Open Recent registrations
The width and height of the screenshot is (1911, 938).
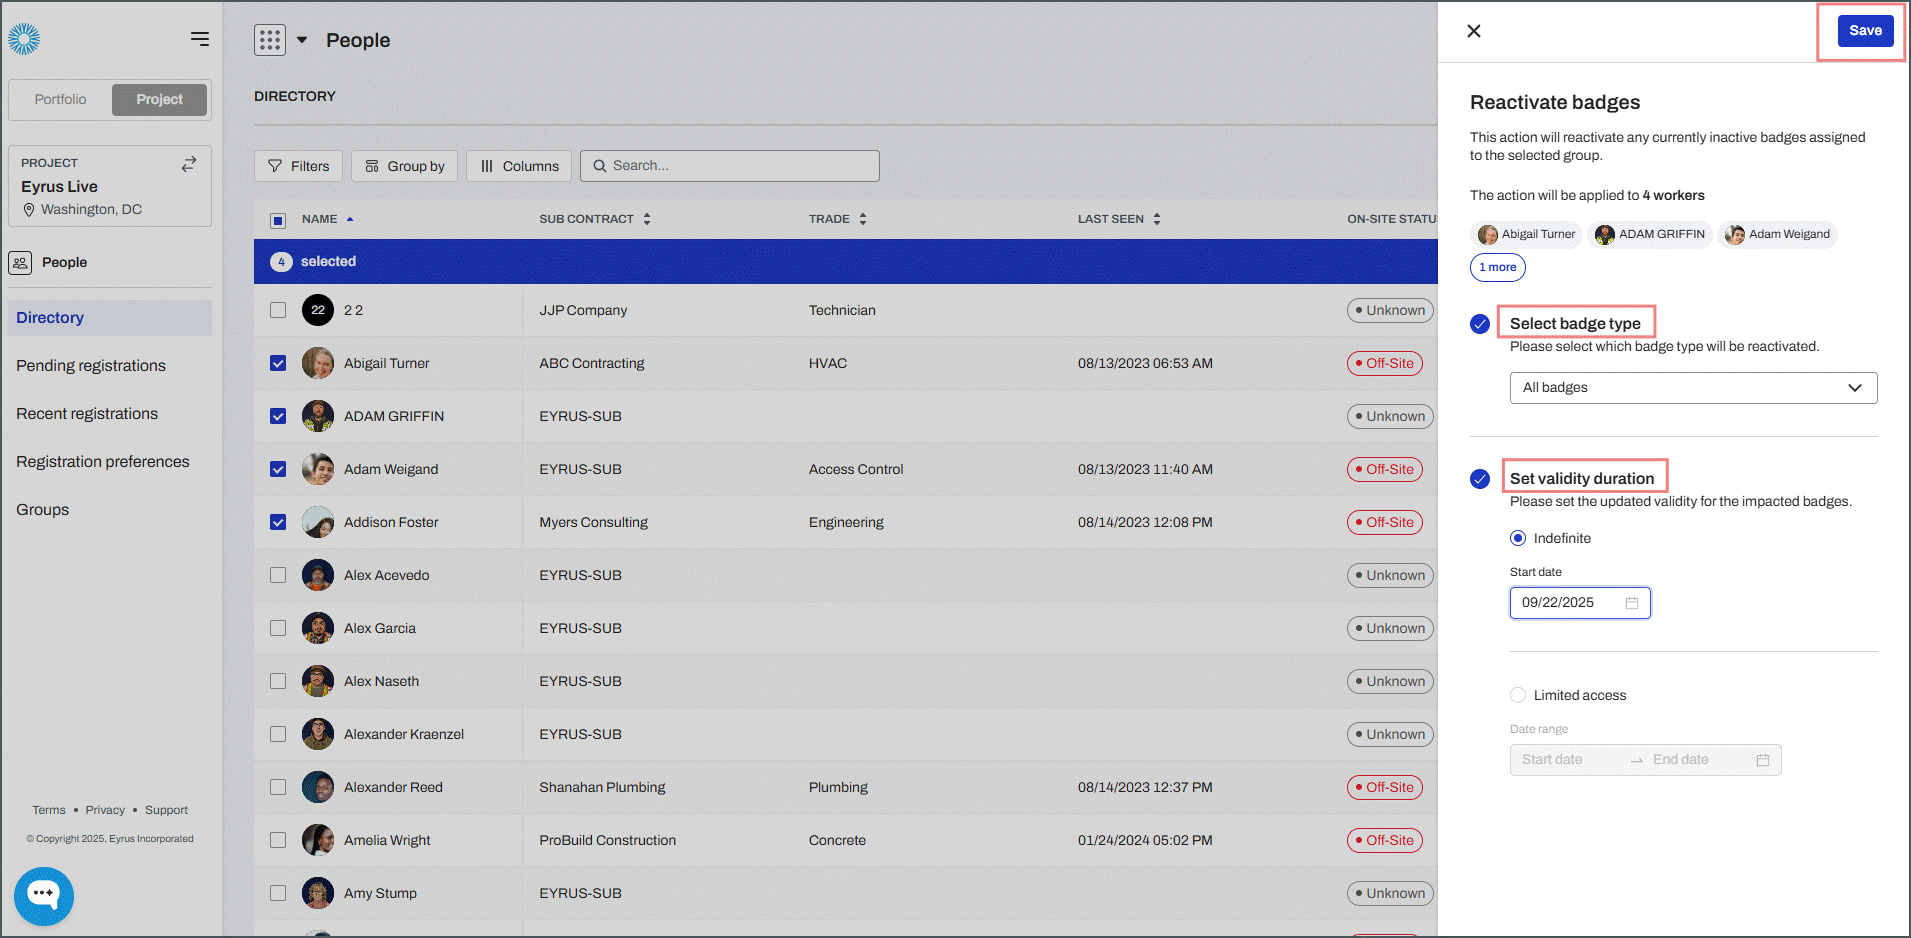pos(87,414)
